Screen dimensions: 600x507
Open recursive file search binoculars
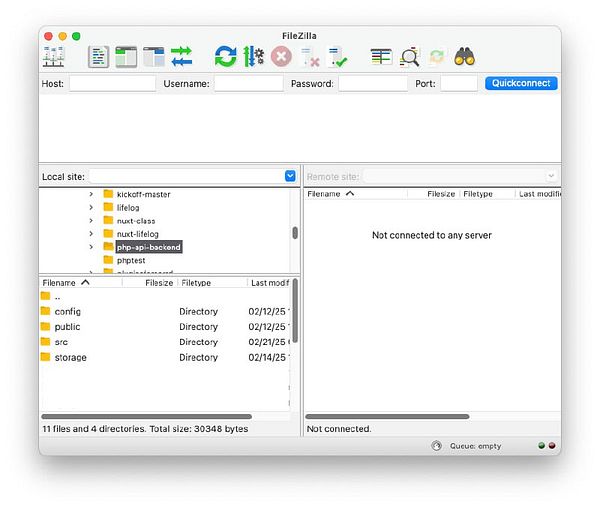pos(465,57)
